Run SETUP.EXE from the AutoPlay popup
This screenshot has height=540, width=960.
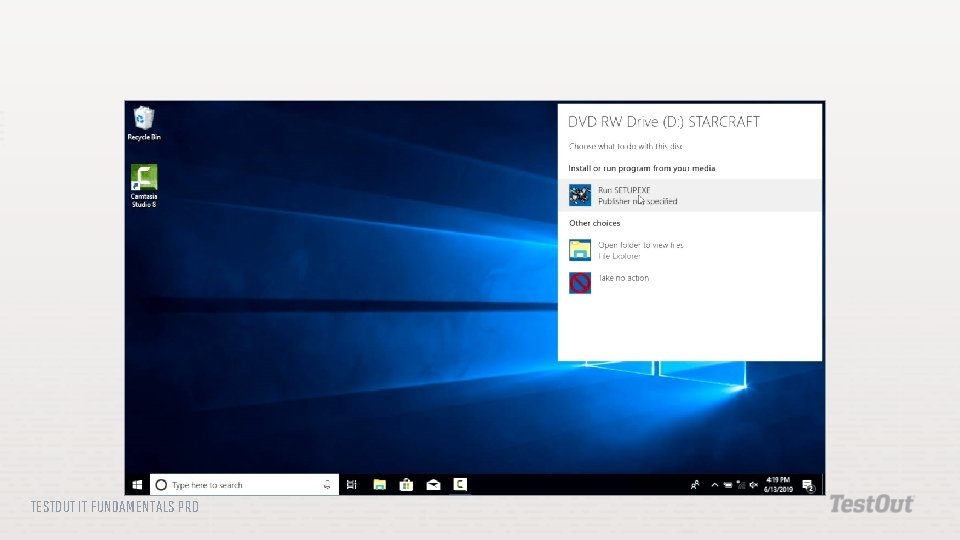point(689,195)
